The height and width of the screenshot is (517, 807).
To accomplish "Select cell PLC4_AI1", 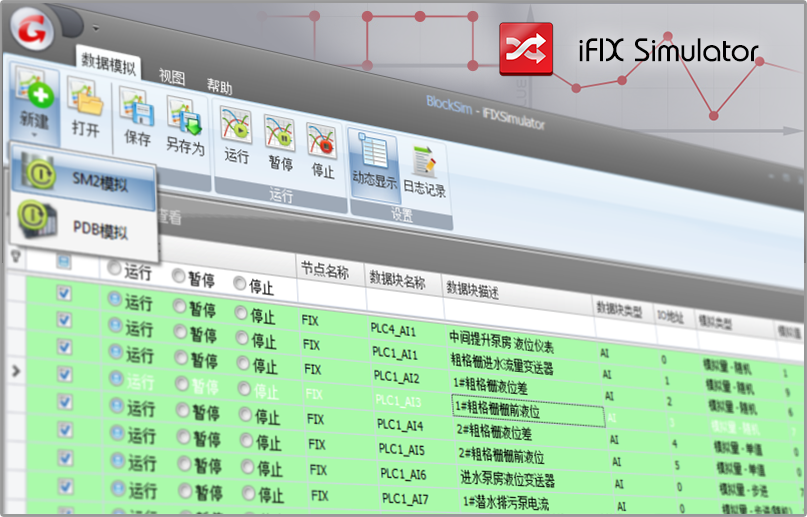I will [x=393, y=330].
